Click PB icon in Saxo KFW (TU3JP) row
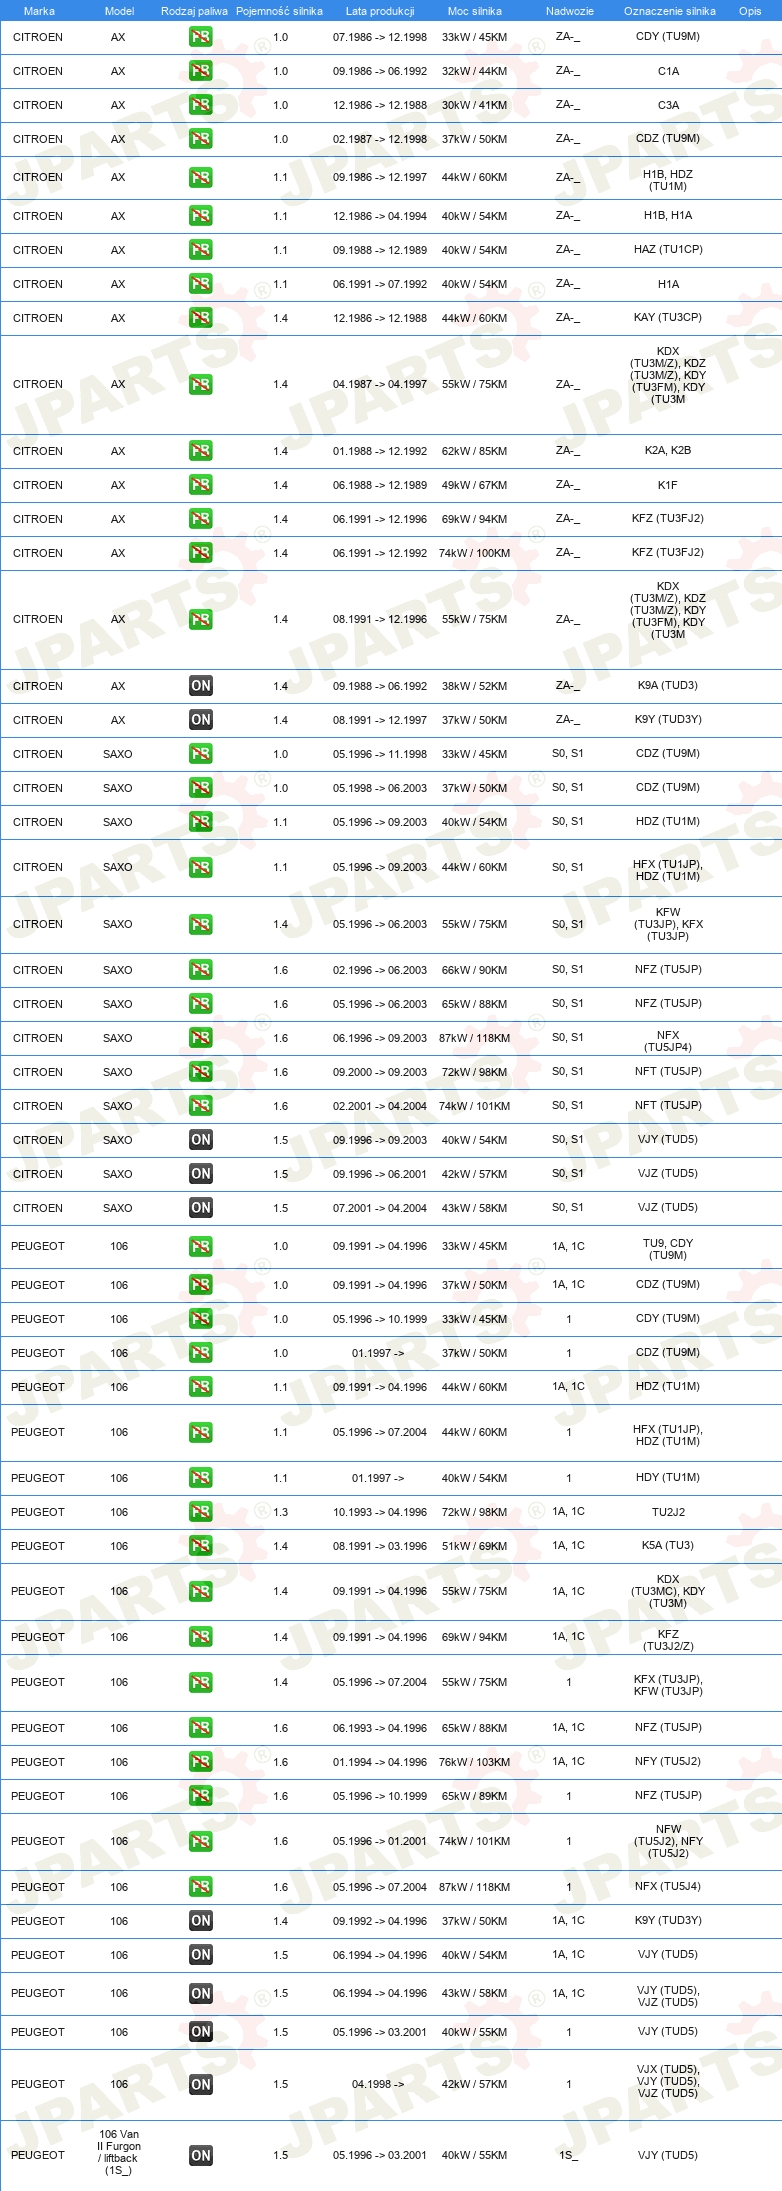 point(200,925)
